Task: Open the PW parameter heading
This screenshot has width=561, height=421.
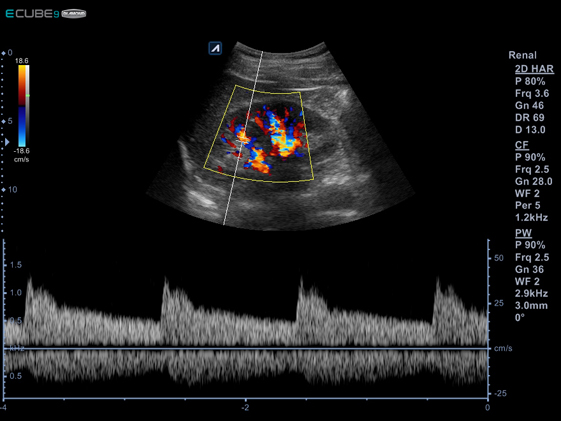Action: pos(523,233)
